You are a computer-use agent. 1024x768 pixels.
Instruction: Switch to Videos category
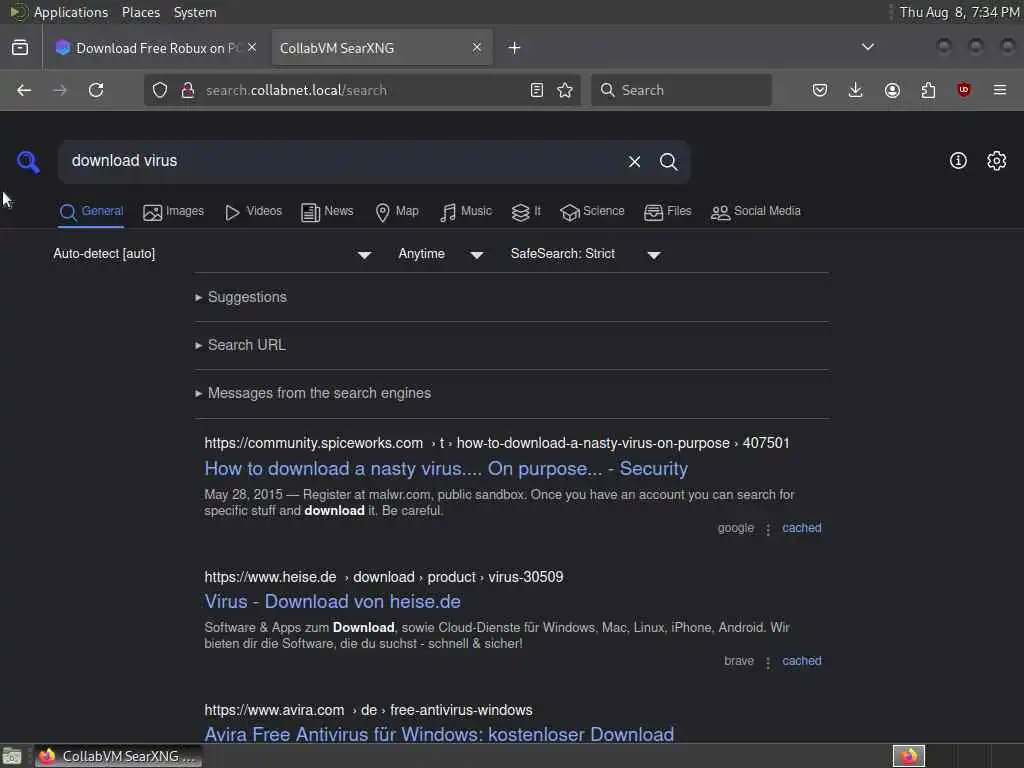pyautogui.click(x=253, y=212)
